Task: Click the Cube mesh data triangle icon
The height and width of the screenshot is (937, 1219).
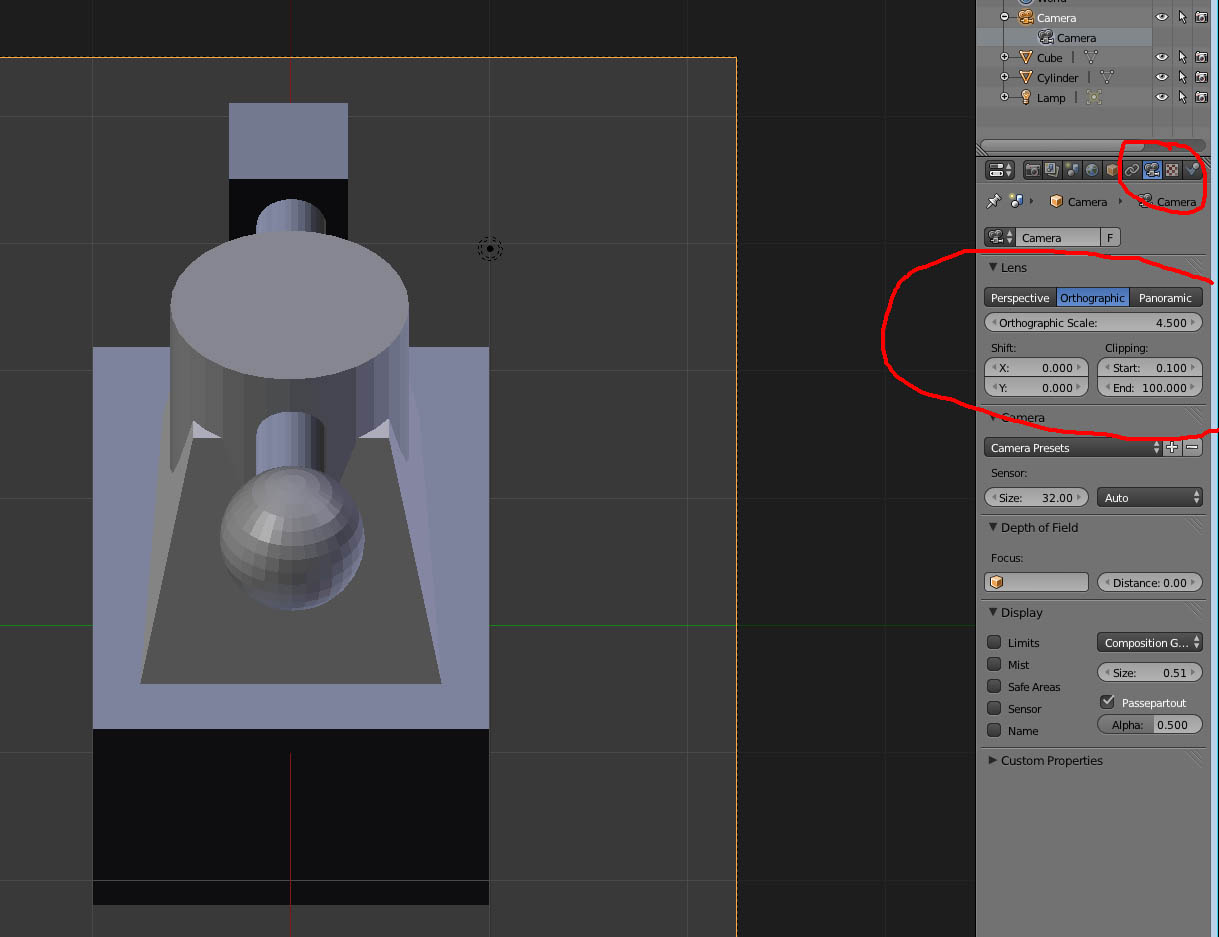Action: click(1091, 58)
